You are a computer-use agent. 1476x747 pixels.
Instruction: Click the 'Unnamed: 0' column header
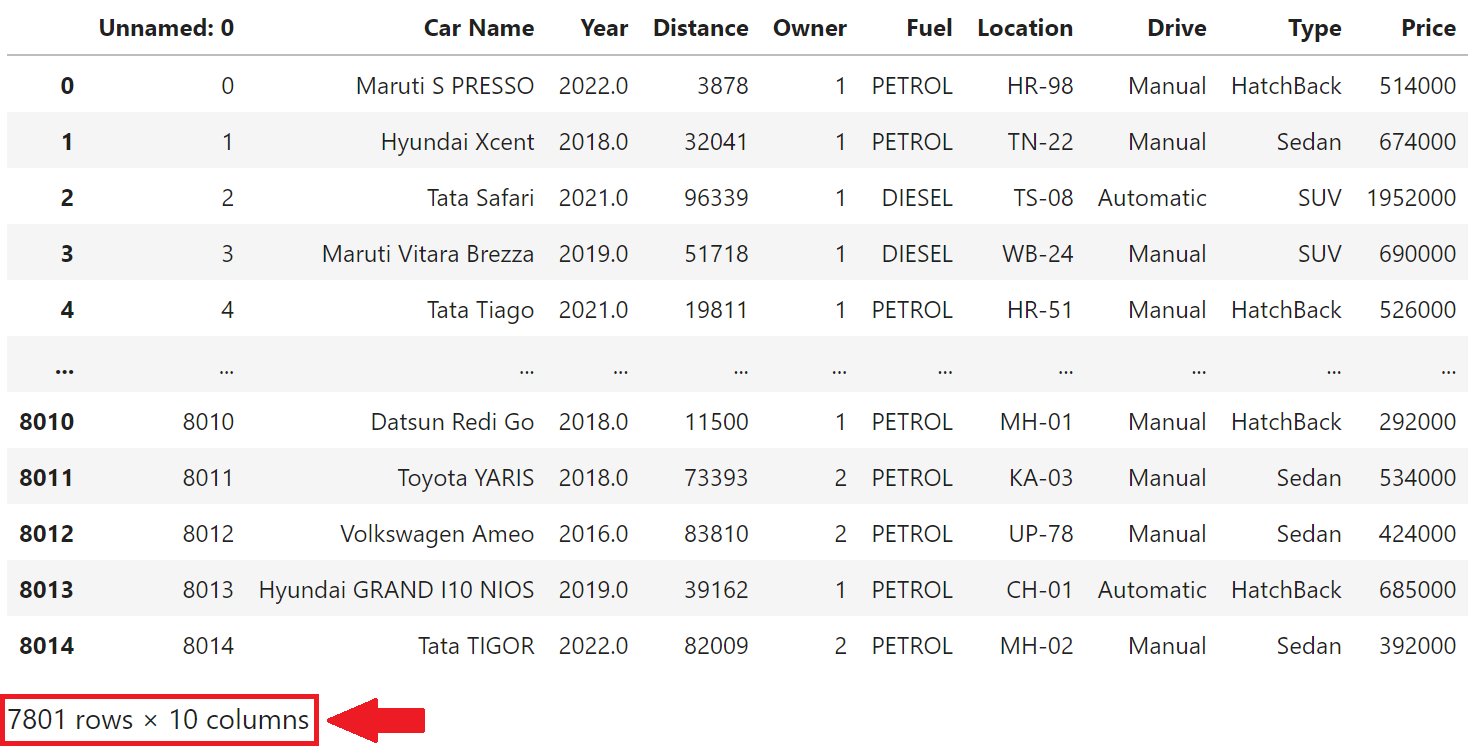(166, 28)
